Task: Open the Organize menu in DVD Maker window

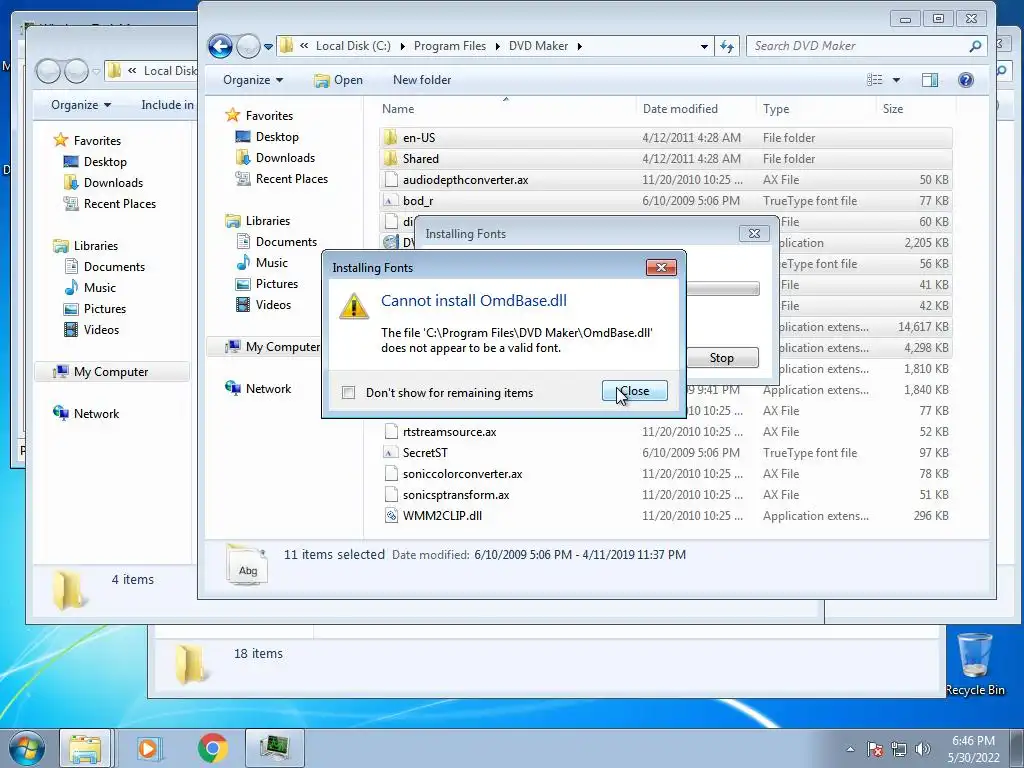Action: point(253,80)
